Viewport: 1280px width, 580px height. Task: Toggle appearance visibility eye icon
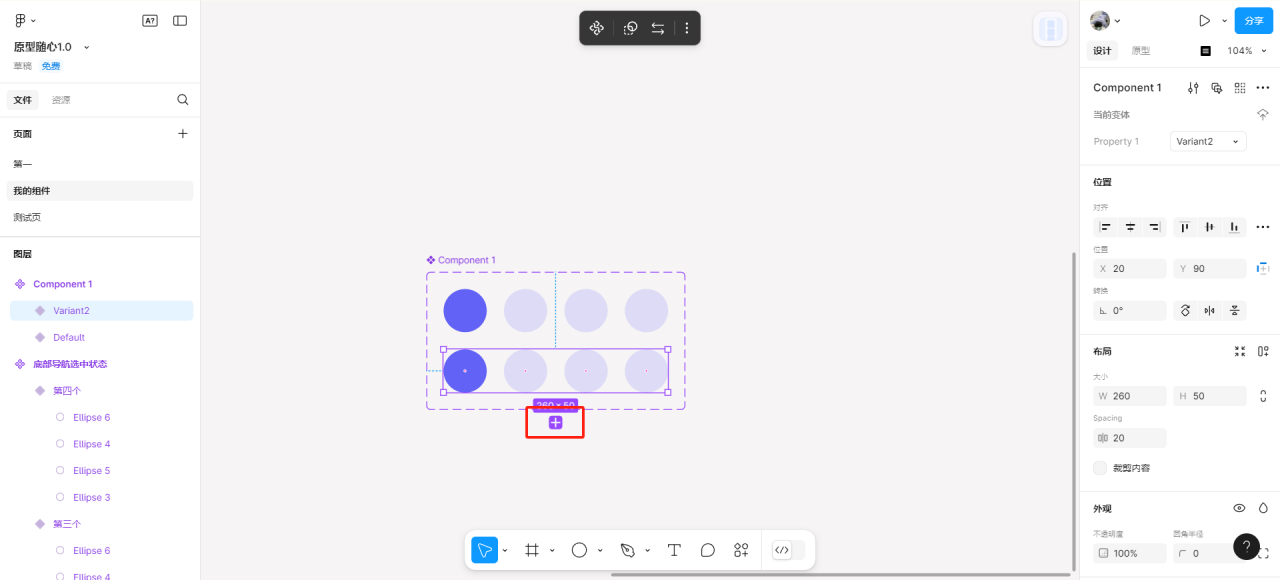[x=1240, y=508]
